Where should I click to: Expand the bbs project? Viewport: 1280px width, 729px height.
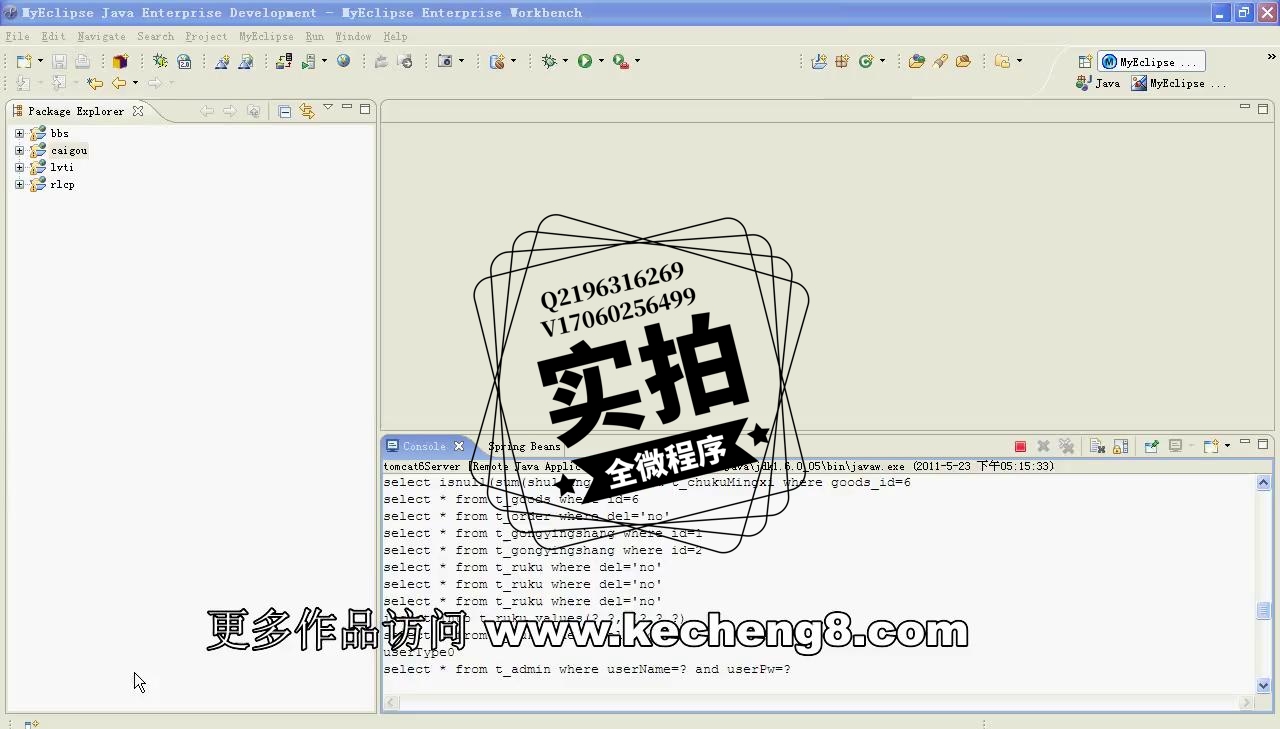coord(19,133)
